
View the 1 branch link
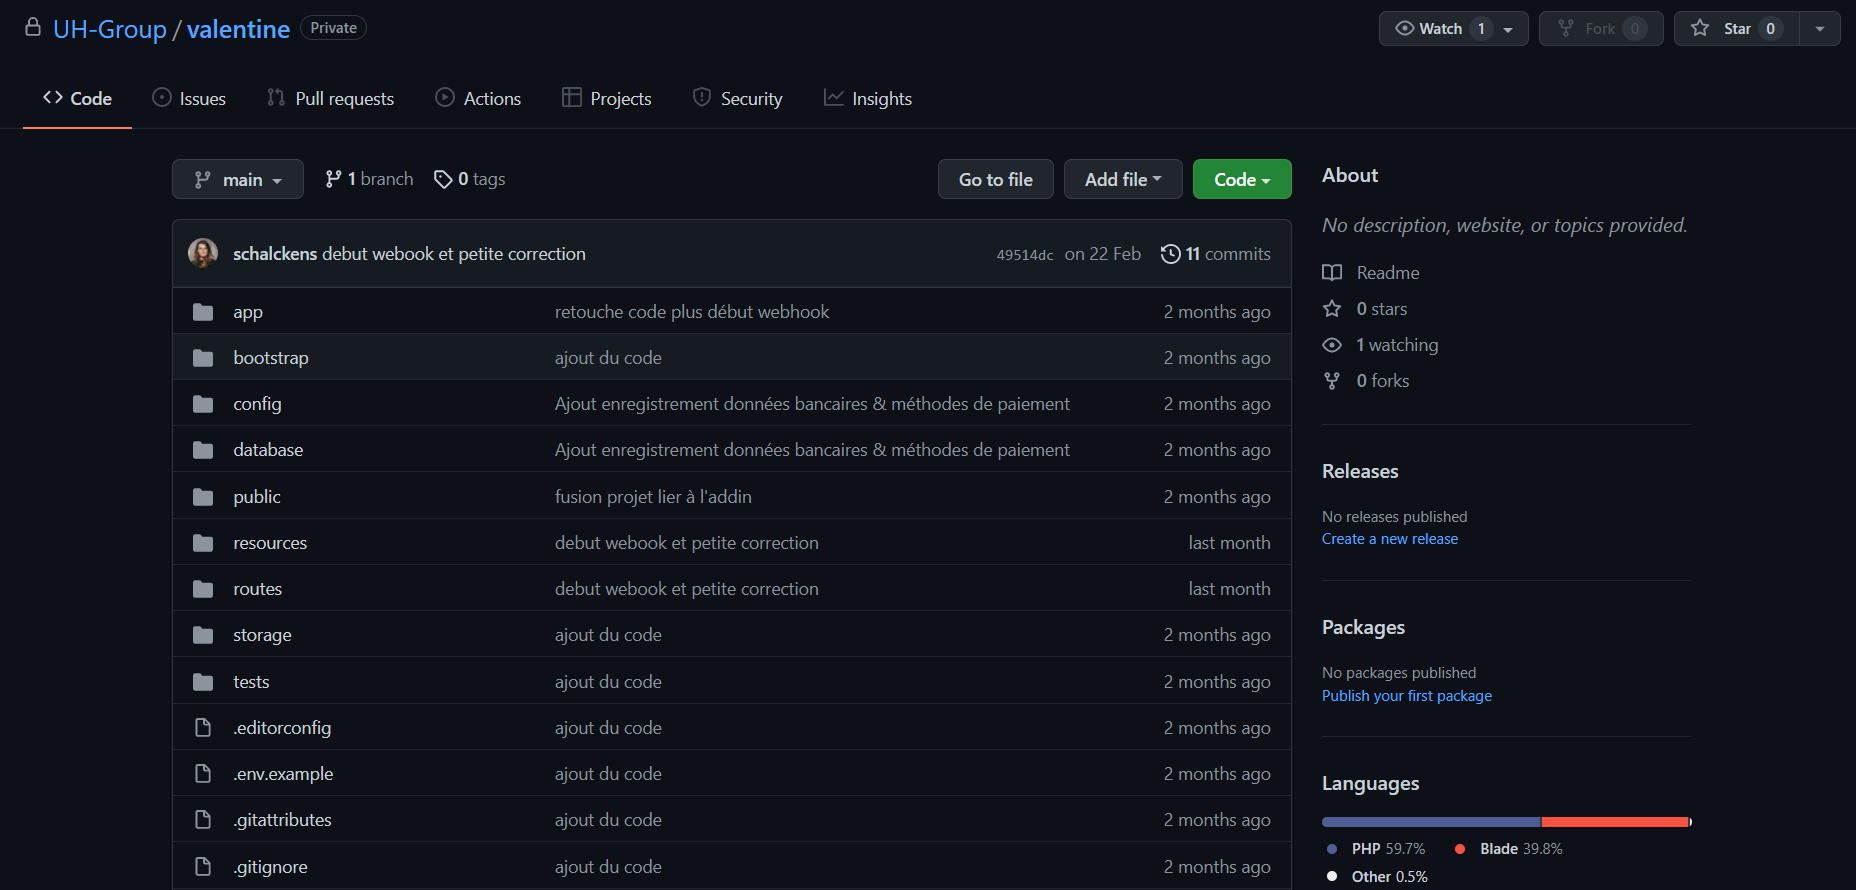369,179
